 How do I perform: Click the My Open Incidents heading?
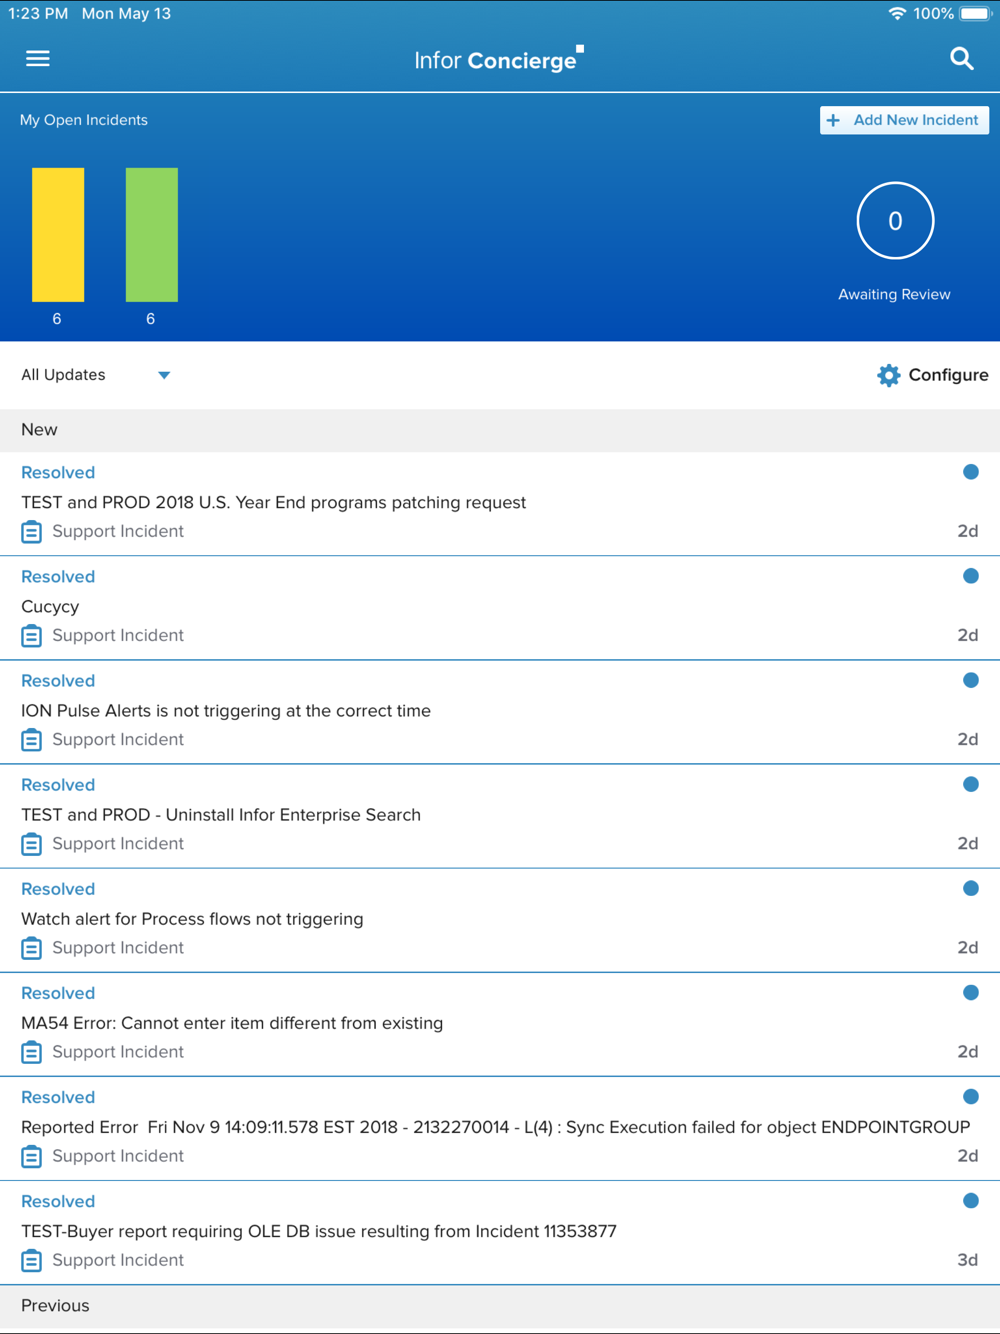84,120
